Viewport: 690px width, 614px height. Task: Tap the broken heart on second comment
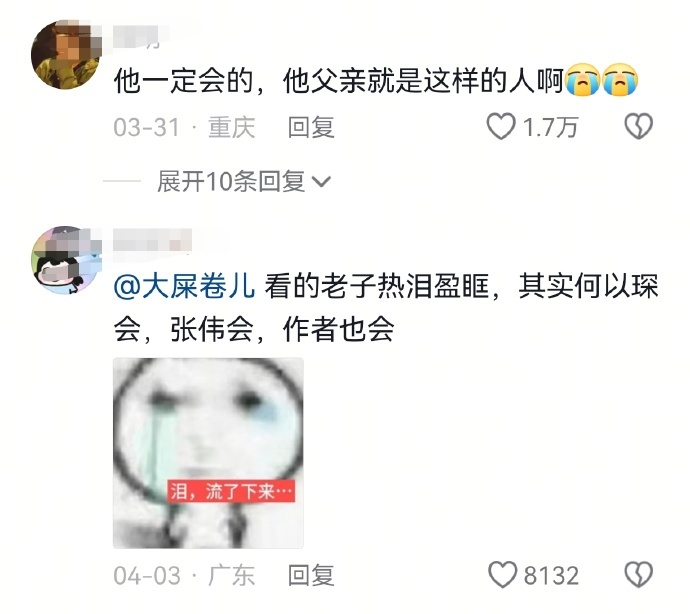click(x=639, y=575)
